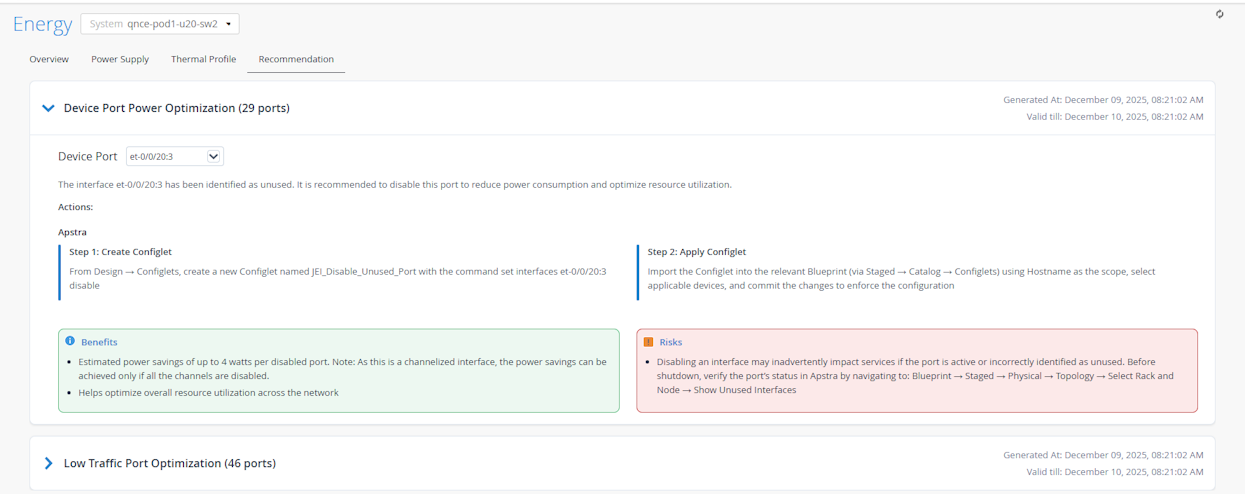This screenshot has height=494, width=1245.
Task: Click the Energy page title
Action: point(42,24)
